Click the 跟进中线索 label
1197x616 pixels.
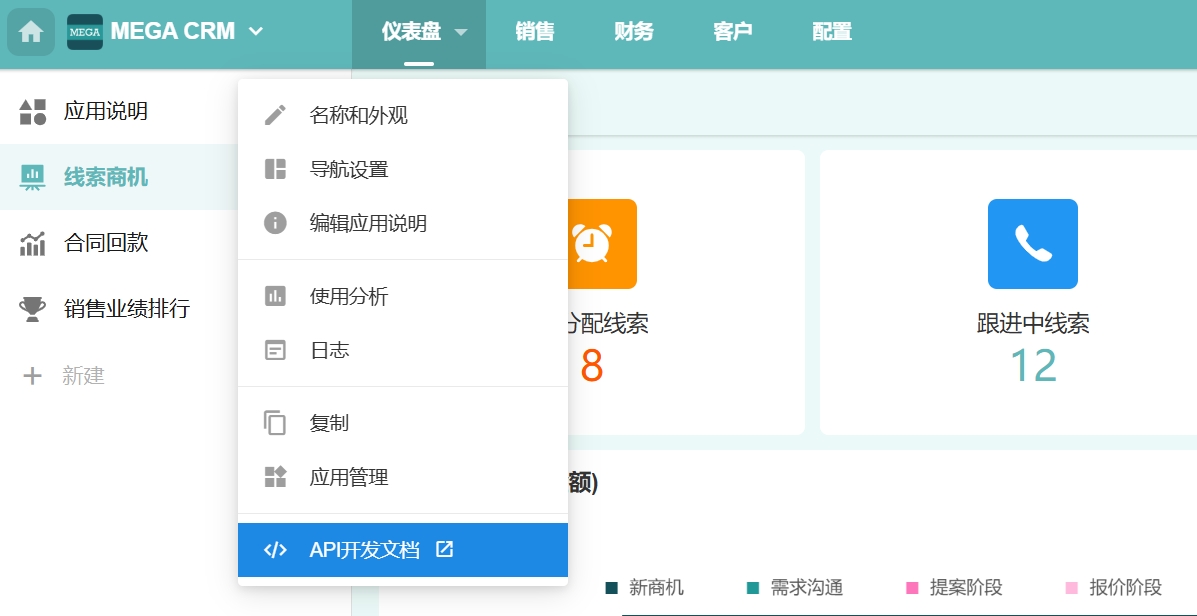[1033, 324]
